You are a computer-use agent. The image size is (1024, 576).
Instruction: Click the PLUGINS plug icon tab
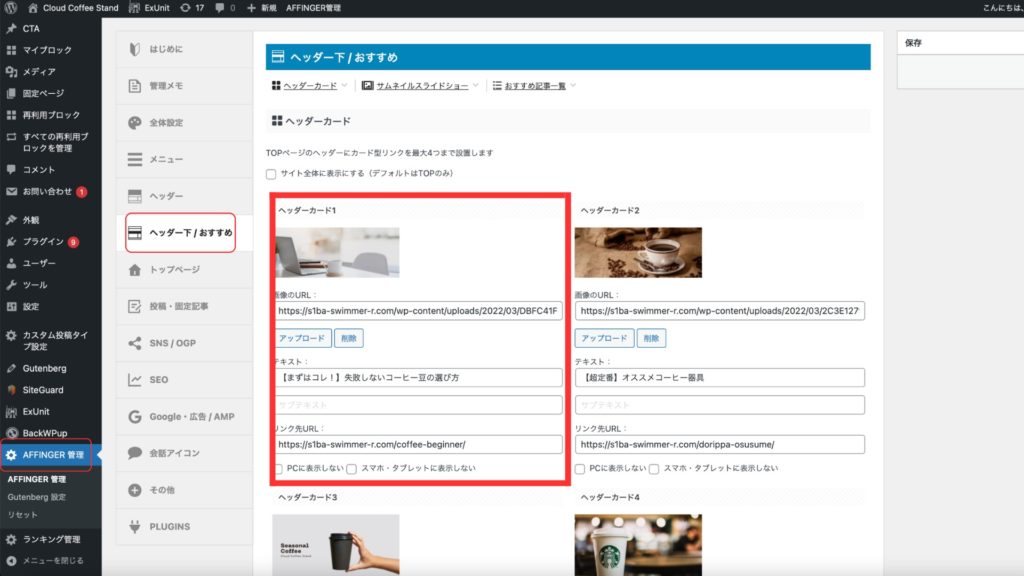pyautogui.click(x=135, y=527)
